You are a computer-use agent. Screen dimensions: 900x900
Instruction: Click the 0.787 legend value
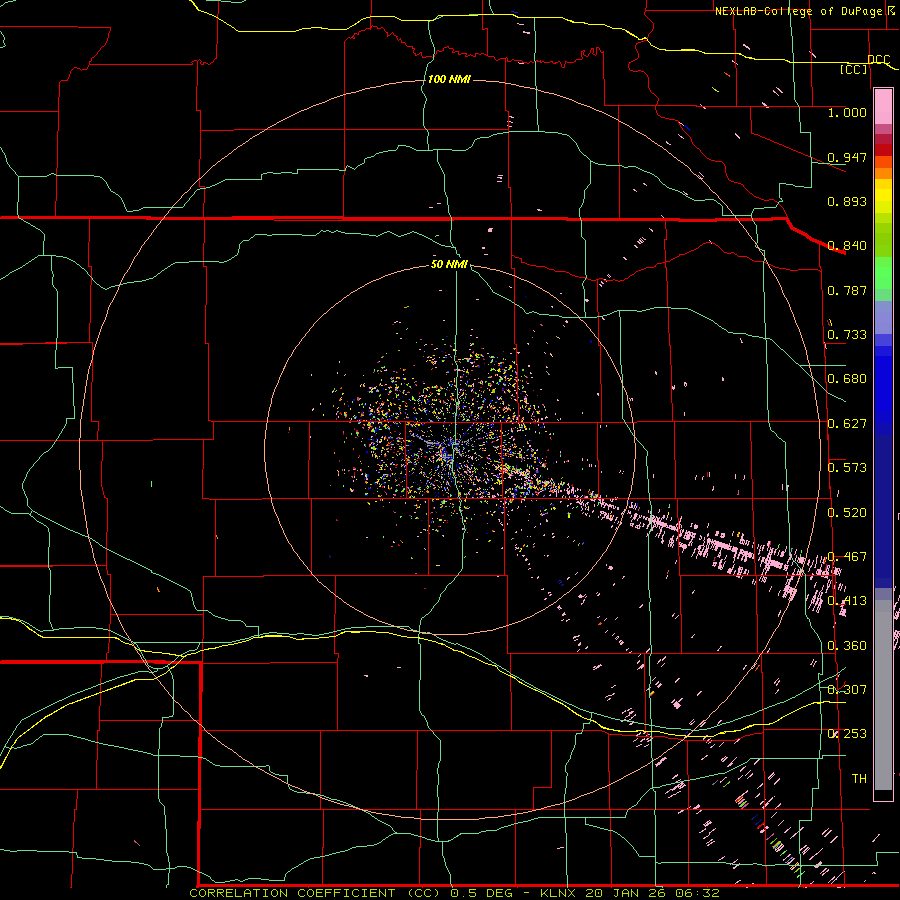point(847,290)
